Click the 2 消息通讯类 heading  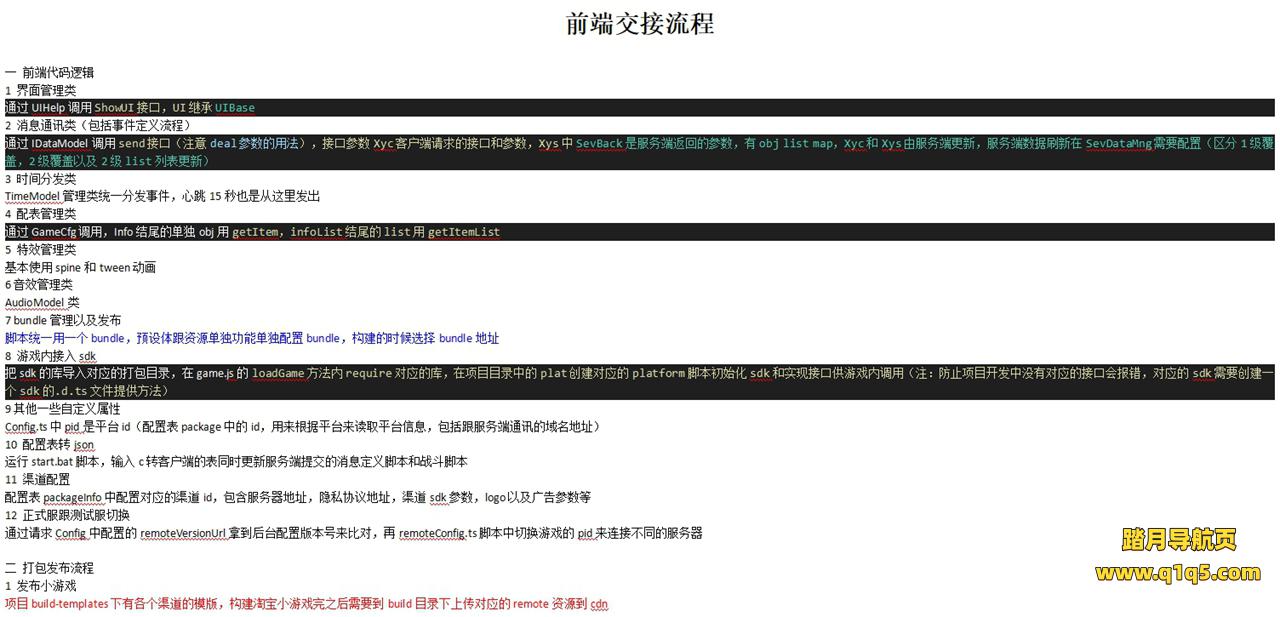(96, 125)
